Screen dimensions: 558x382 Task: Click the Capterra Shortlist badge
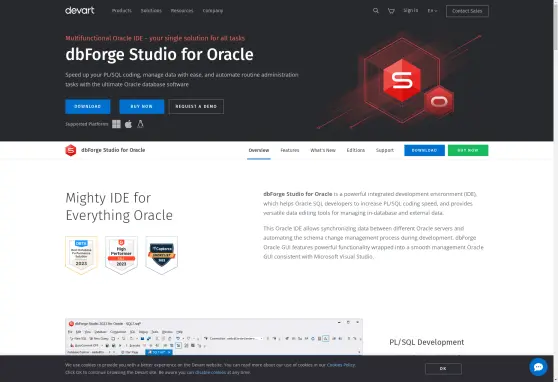162,255
